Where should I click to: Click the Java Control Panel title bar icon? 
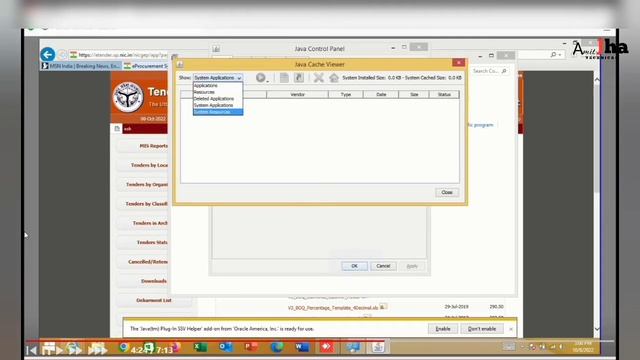(216, 49)
